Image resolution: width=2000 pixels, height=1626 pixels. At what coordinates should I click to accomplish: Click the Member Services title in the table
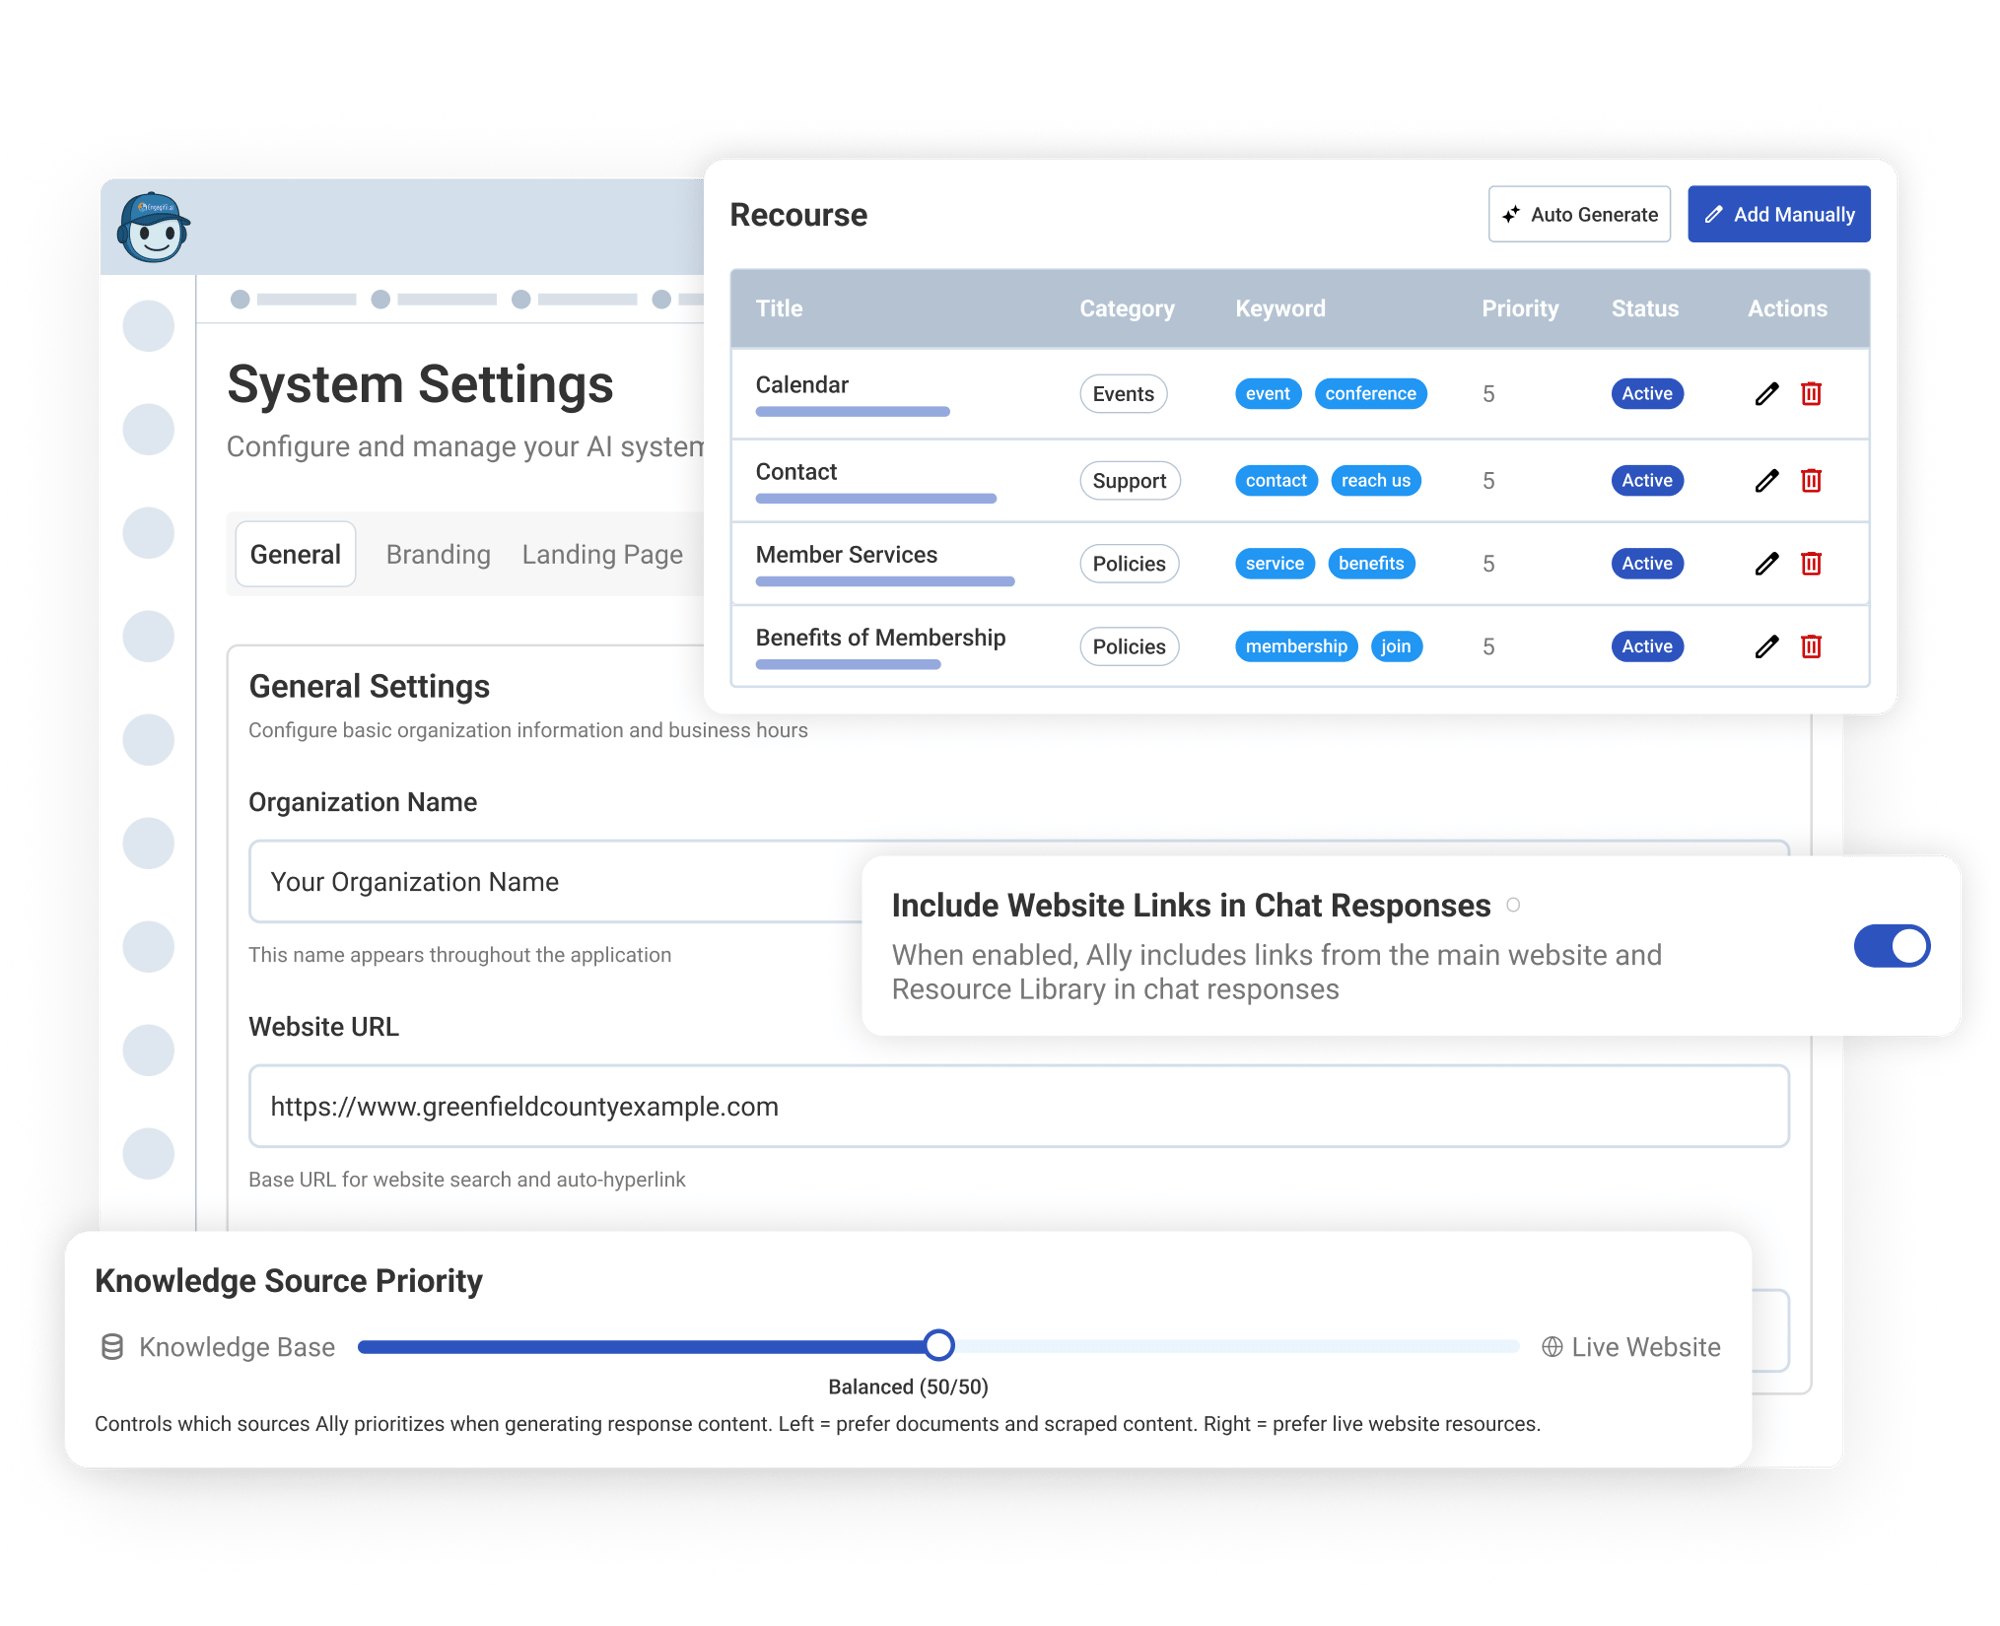846,555
